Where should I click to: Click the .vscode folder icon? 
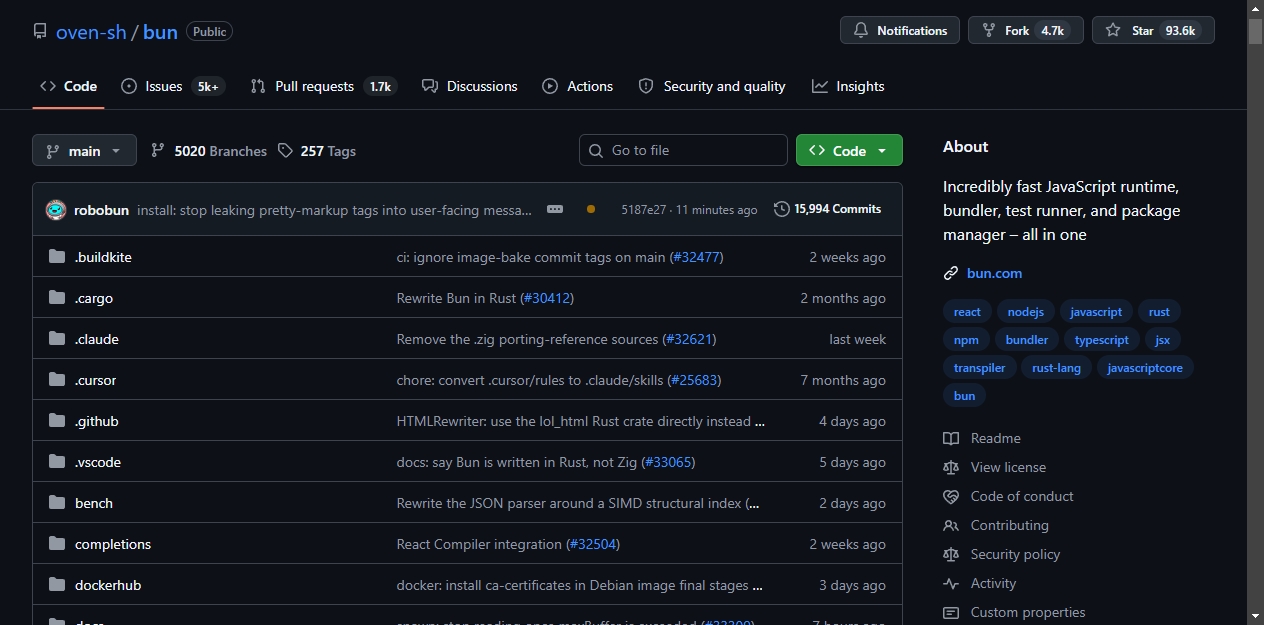pyautogui.click(x=57, y=462)
